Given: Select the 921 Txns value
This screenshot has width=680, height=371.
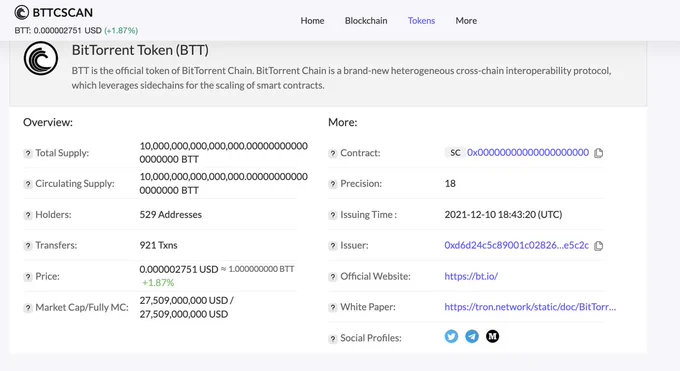Looking at the screenshot, I should (158, 245).
